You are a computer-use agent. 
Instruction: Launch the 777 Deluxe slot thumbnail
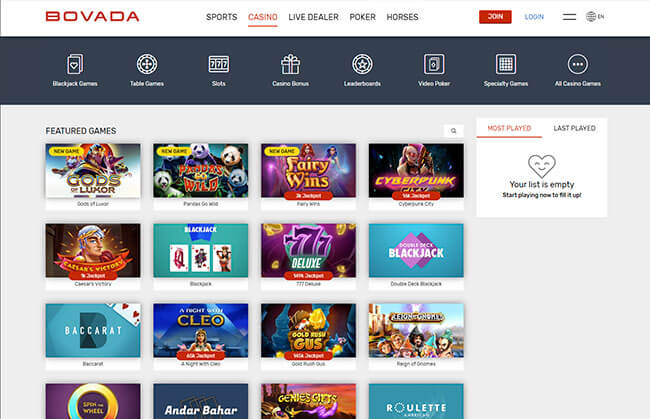point(308,250)
